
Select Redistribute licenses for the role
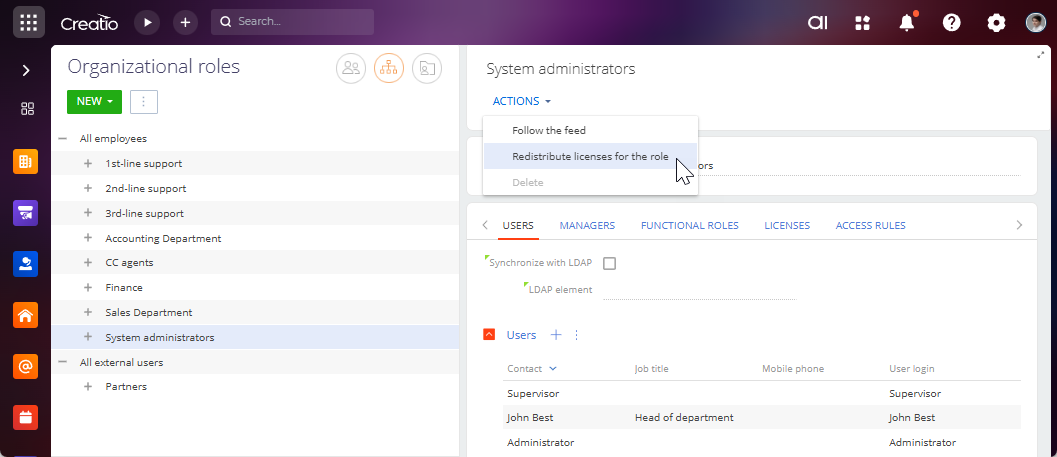click(589, 157)
